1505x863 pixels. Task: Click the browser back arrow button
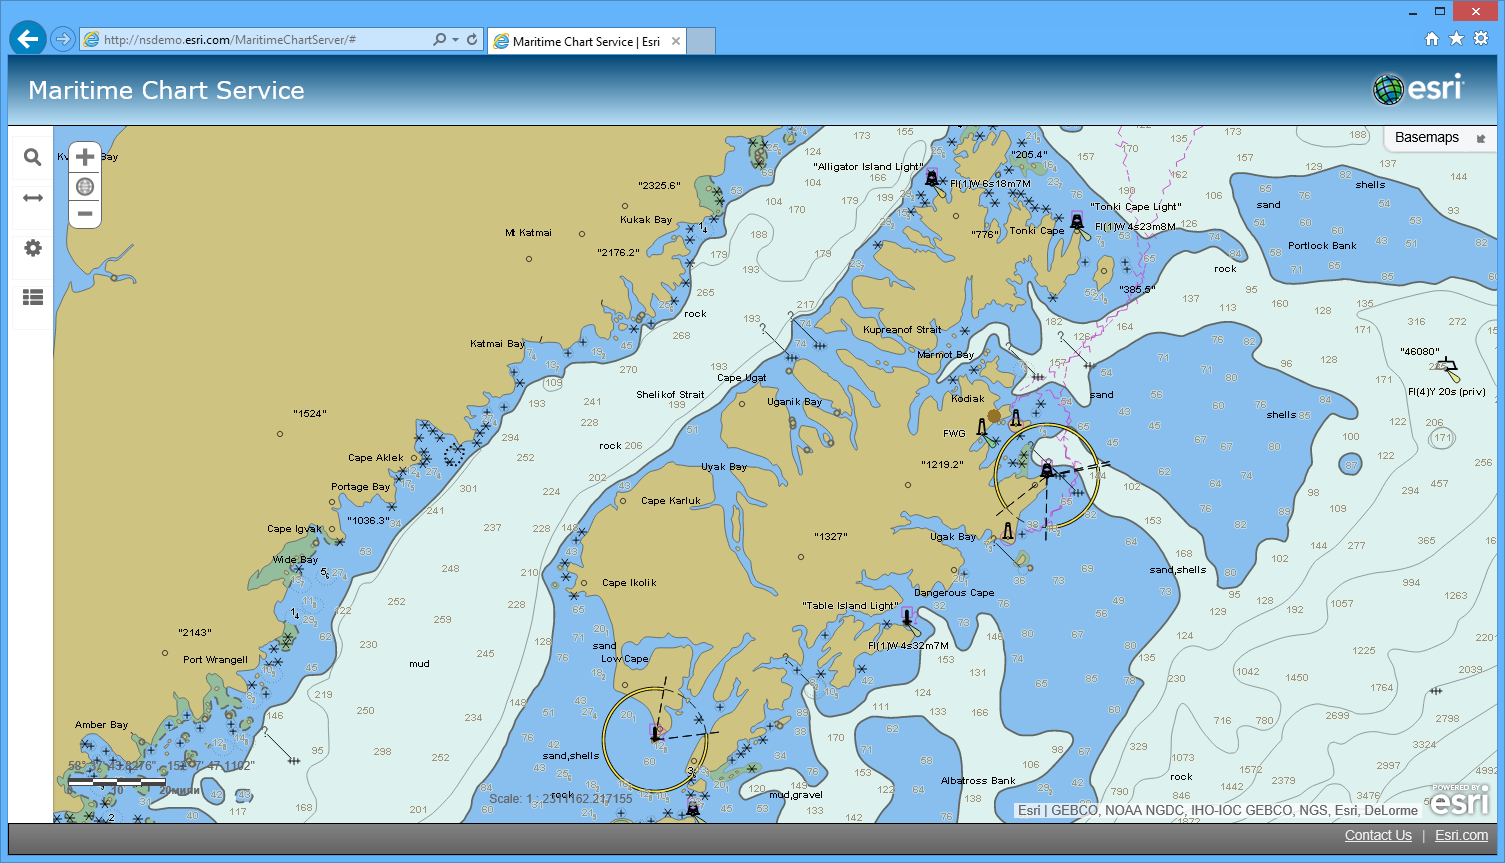pos(28,39)
